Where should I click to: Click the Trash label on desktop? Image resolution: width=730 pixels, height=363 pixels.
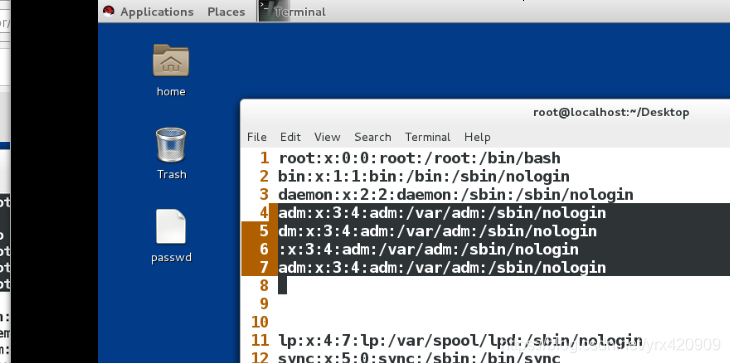171,175
